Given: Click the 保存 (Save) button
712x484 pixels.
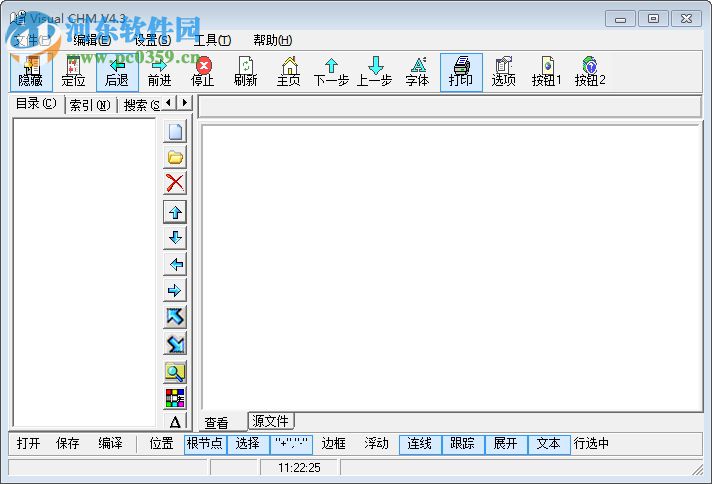Looking at the screenshot, I should [x=68, y=444].
